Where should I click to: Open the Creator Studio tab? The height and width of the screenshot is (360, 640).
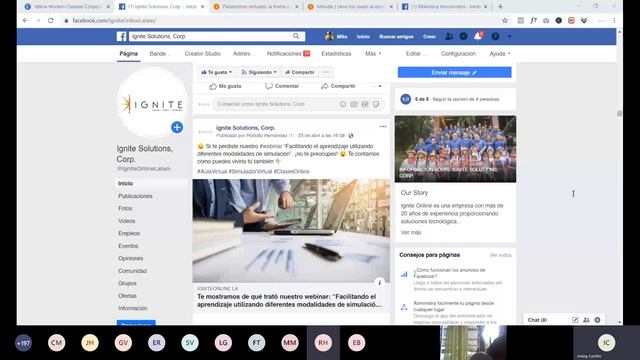[202, 53]
